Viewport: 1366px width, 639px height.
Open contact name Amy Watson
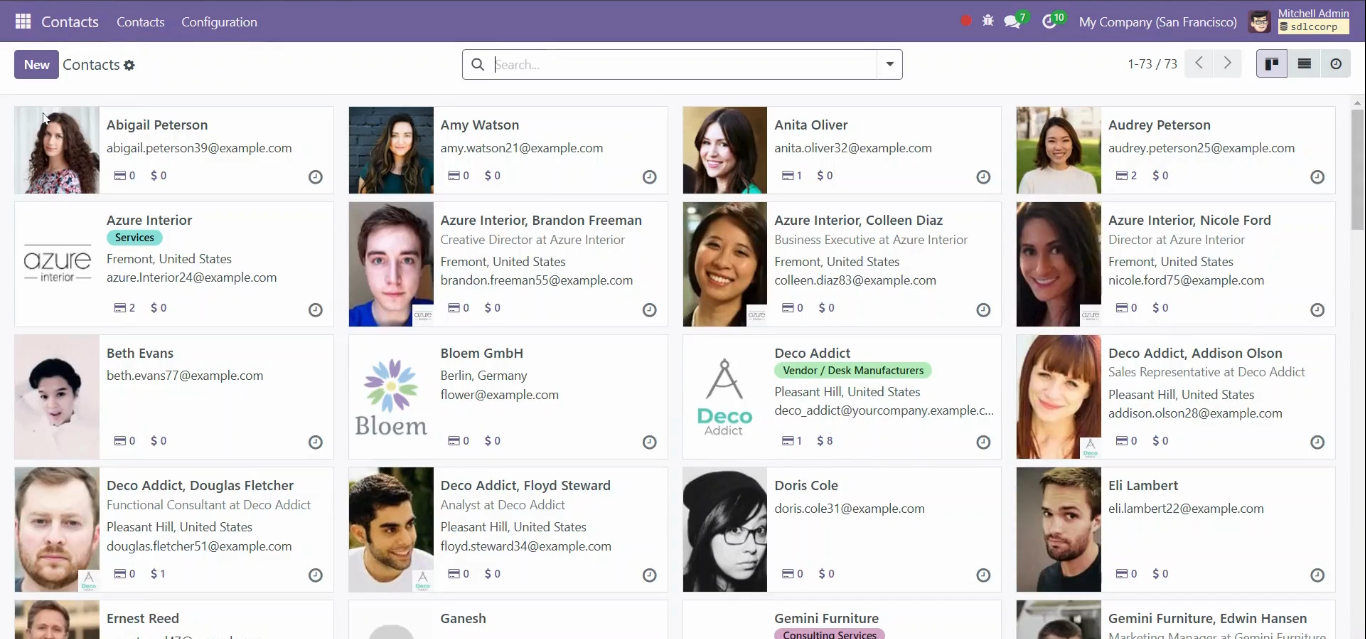(x=480, y=125)
